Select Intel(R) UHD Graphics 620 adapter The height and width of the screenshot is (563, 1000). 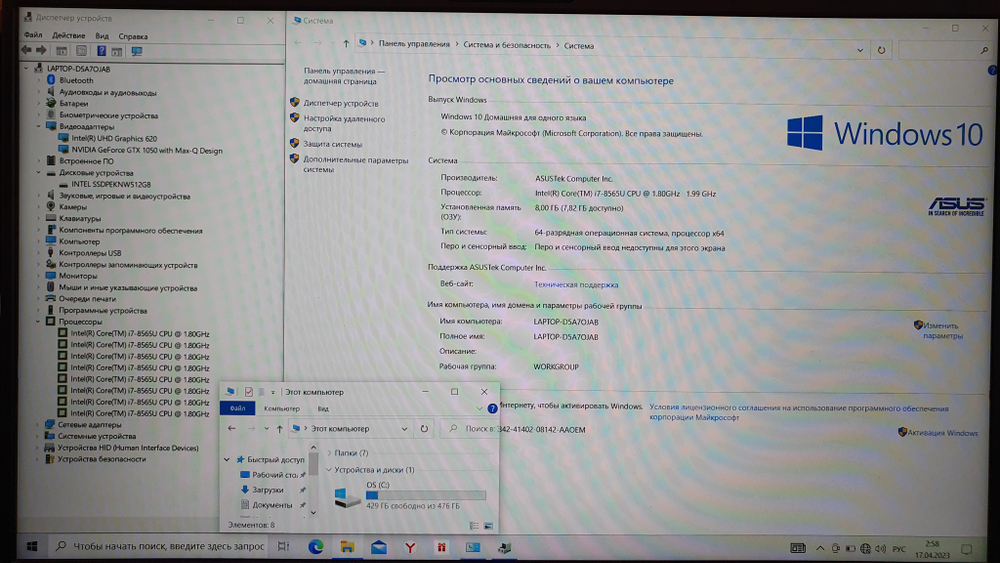coord(114,138)
